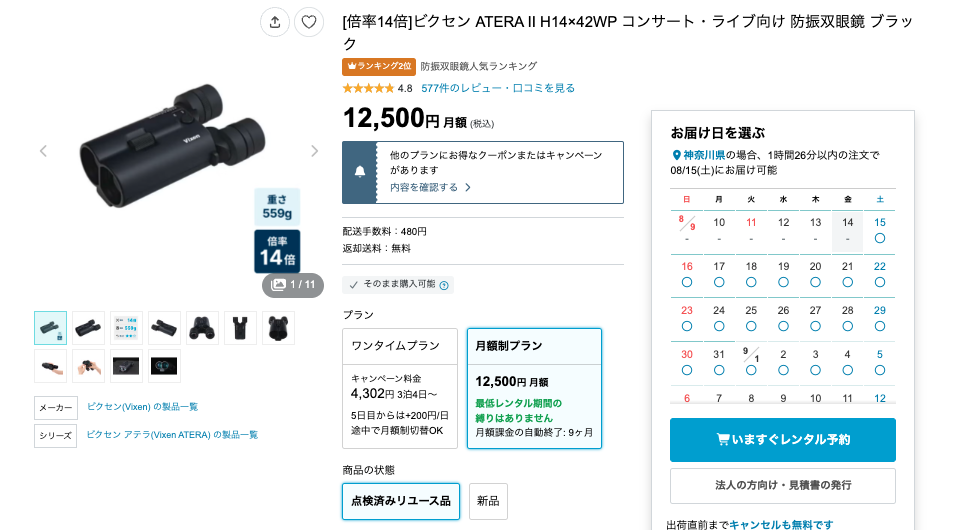The width and height of the screenshot is (965, 530).
Task: Open 577件のレビュー・口コミを見る reviews link
Action: tap(498, 88)
